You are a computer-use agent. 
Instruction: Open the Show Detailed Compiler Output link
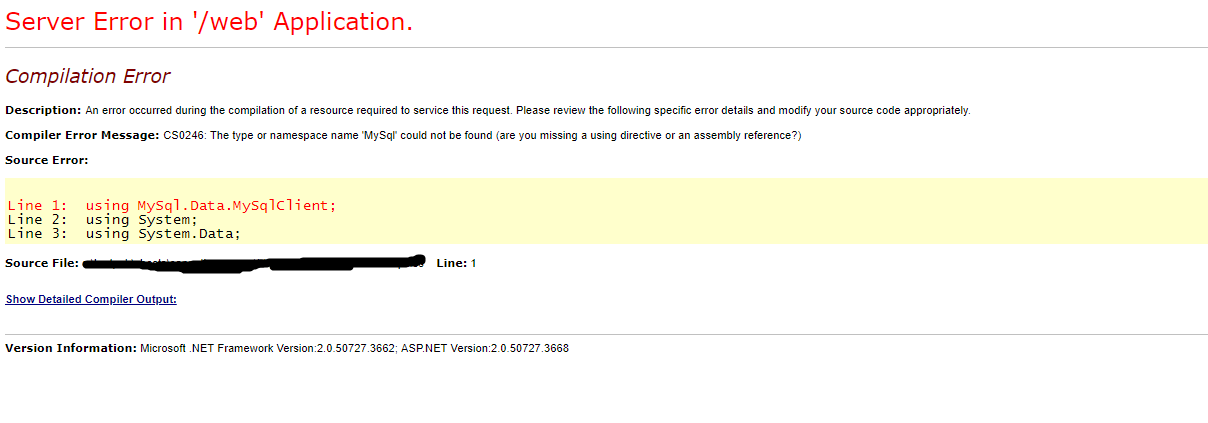pyautogui.click(x=91, y=299)
